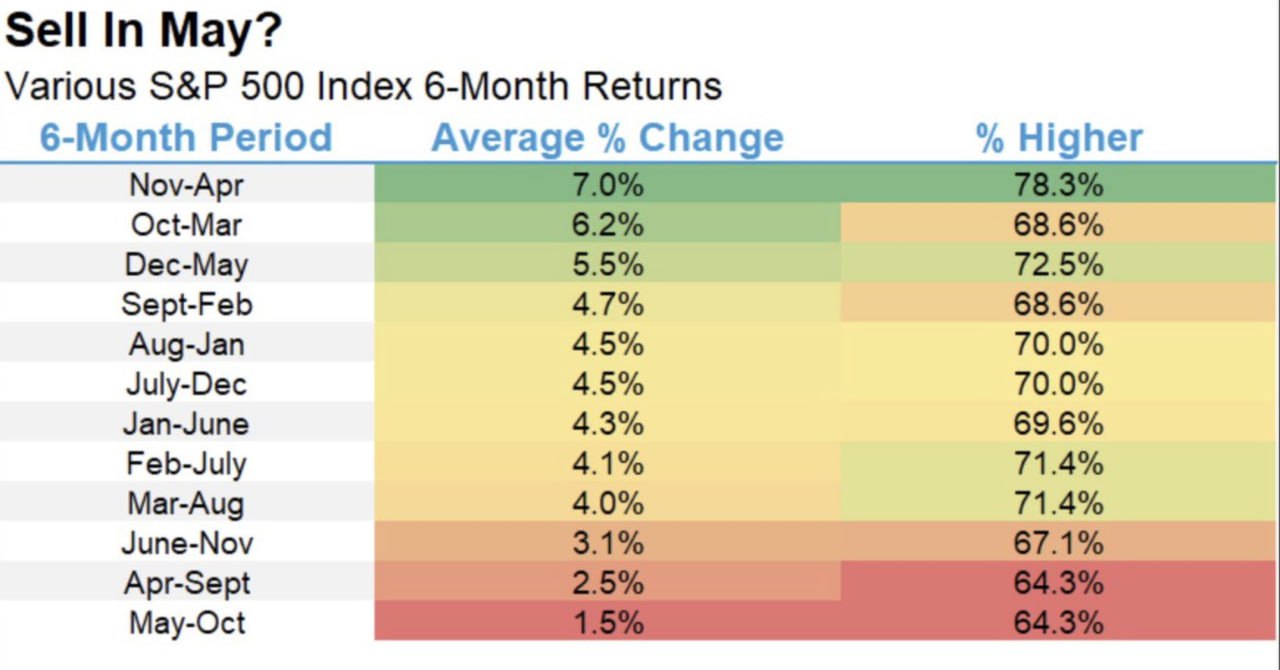Select the red 1.5% average change cell
The width and height of the screenshot is (1280, 670).
(607, 623)
